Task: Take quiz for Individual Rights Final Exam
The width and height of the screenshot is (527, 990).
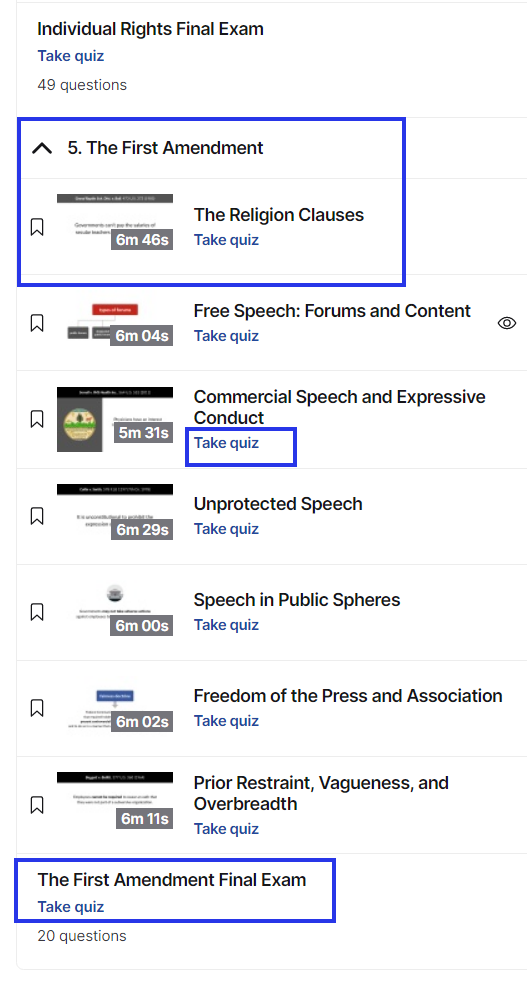Action: pyautogui.click(x=71, y=56)
